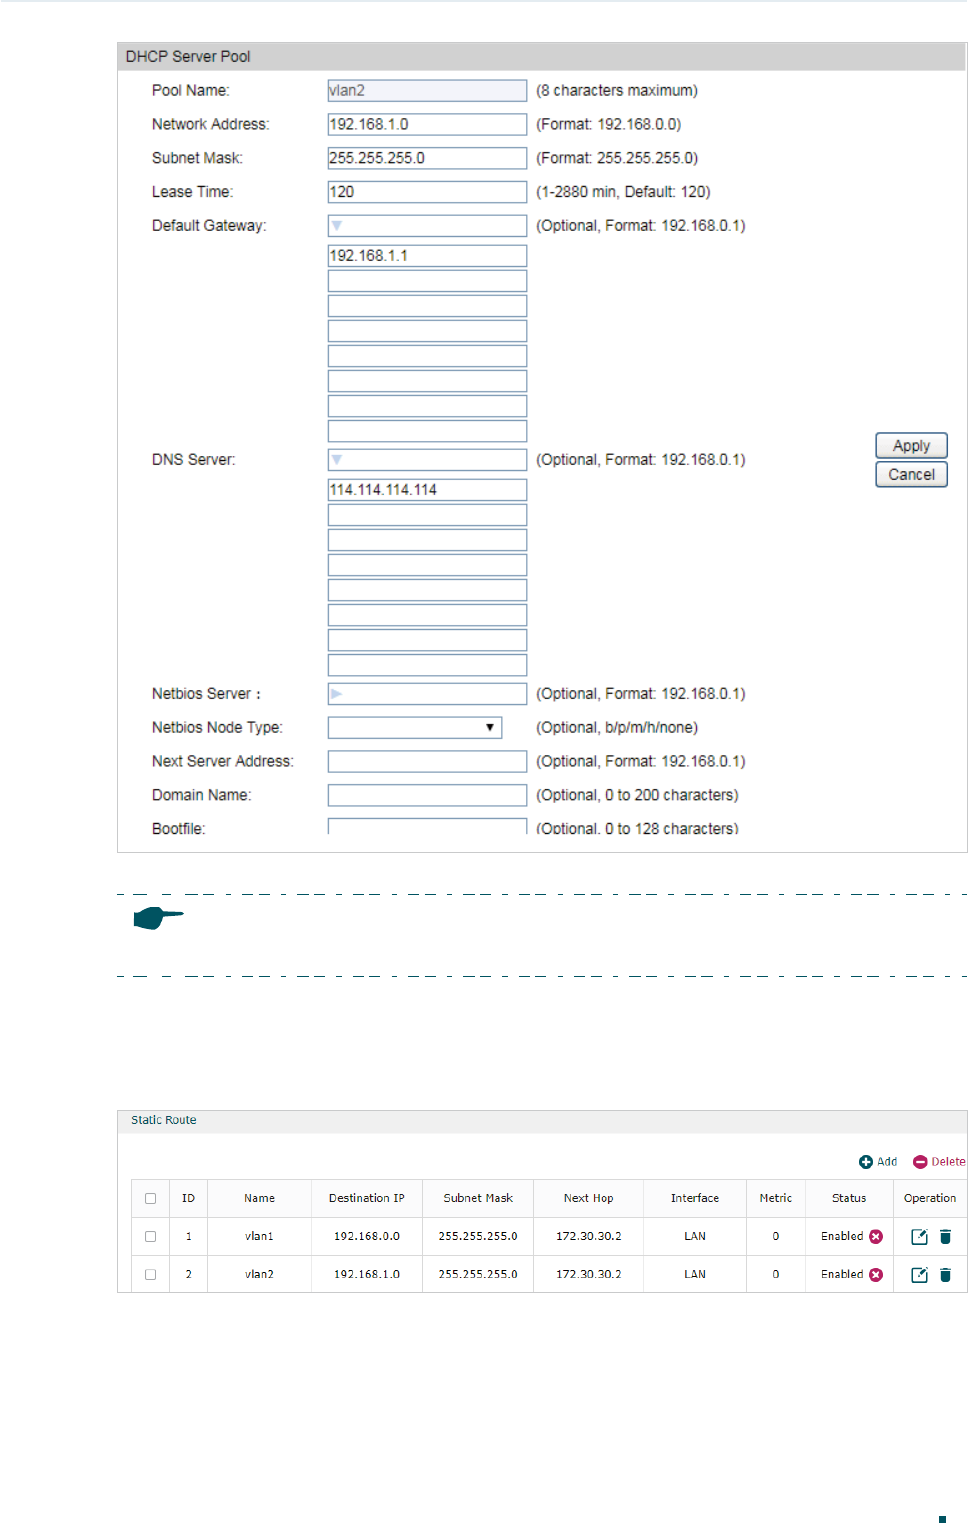968x1525 pixels.
Task: Check the box for route ID 1
Action: tap(151, 1237)
